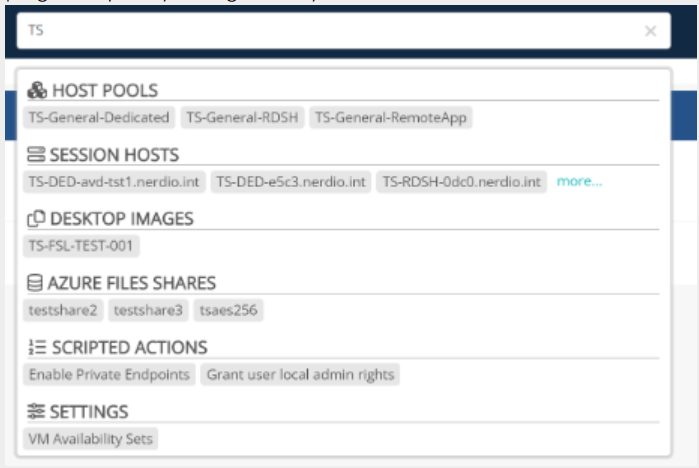This screenshot has width=699, height=468.
Task: Click the Settings sliders icon
Action: click(x=36, y=411)
